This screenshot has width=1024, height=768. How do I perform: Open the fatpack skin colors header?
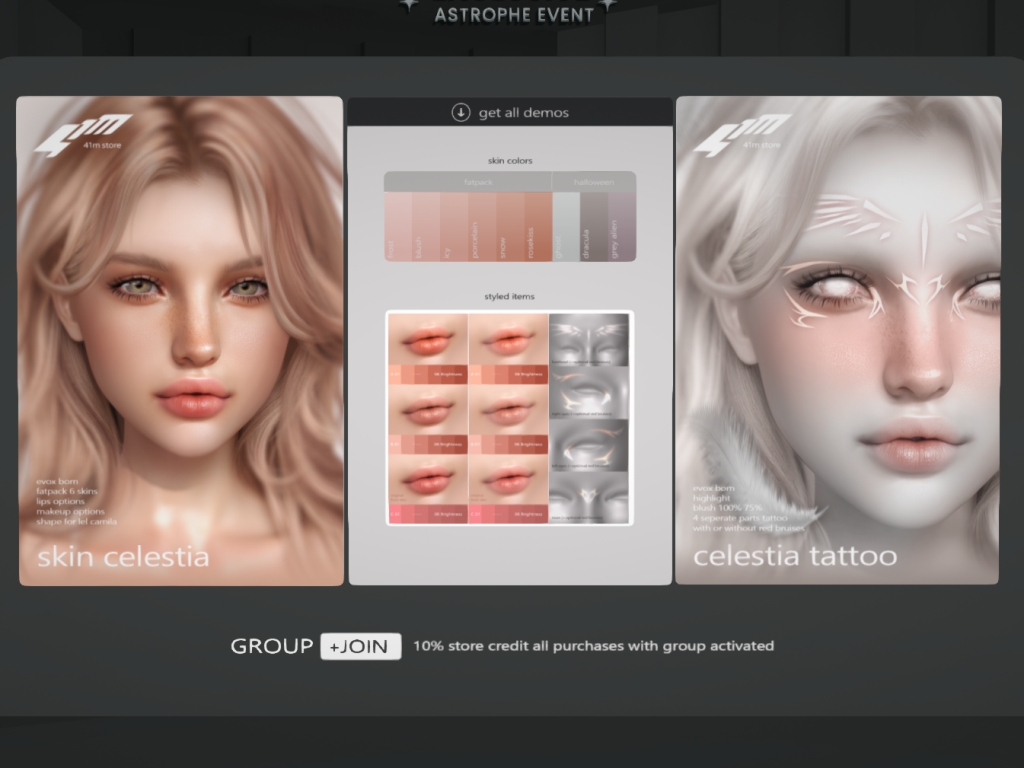(x=468, y=182)
